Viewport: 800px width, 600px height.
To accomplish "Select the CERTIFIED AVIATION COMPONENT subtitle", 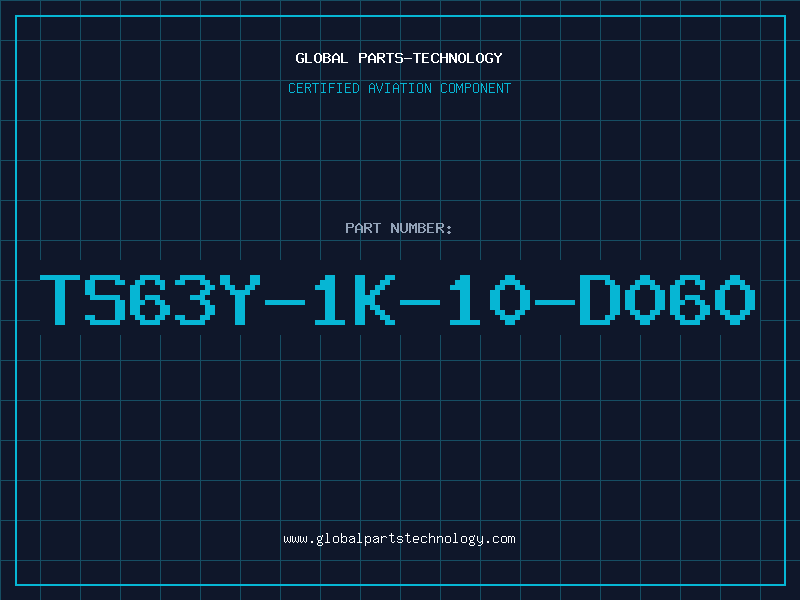I will pos(399,88).
